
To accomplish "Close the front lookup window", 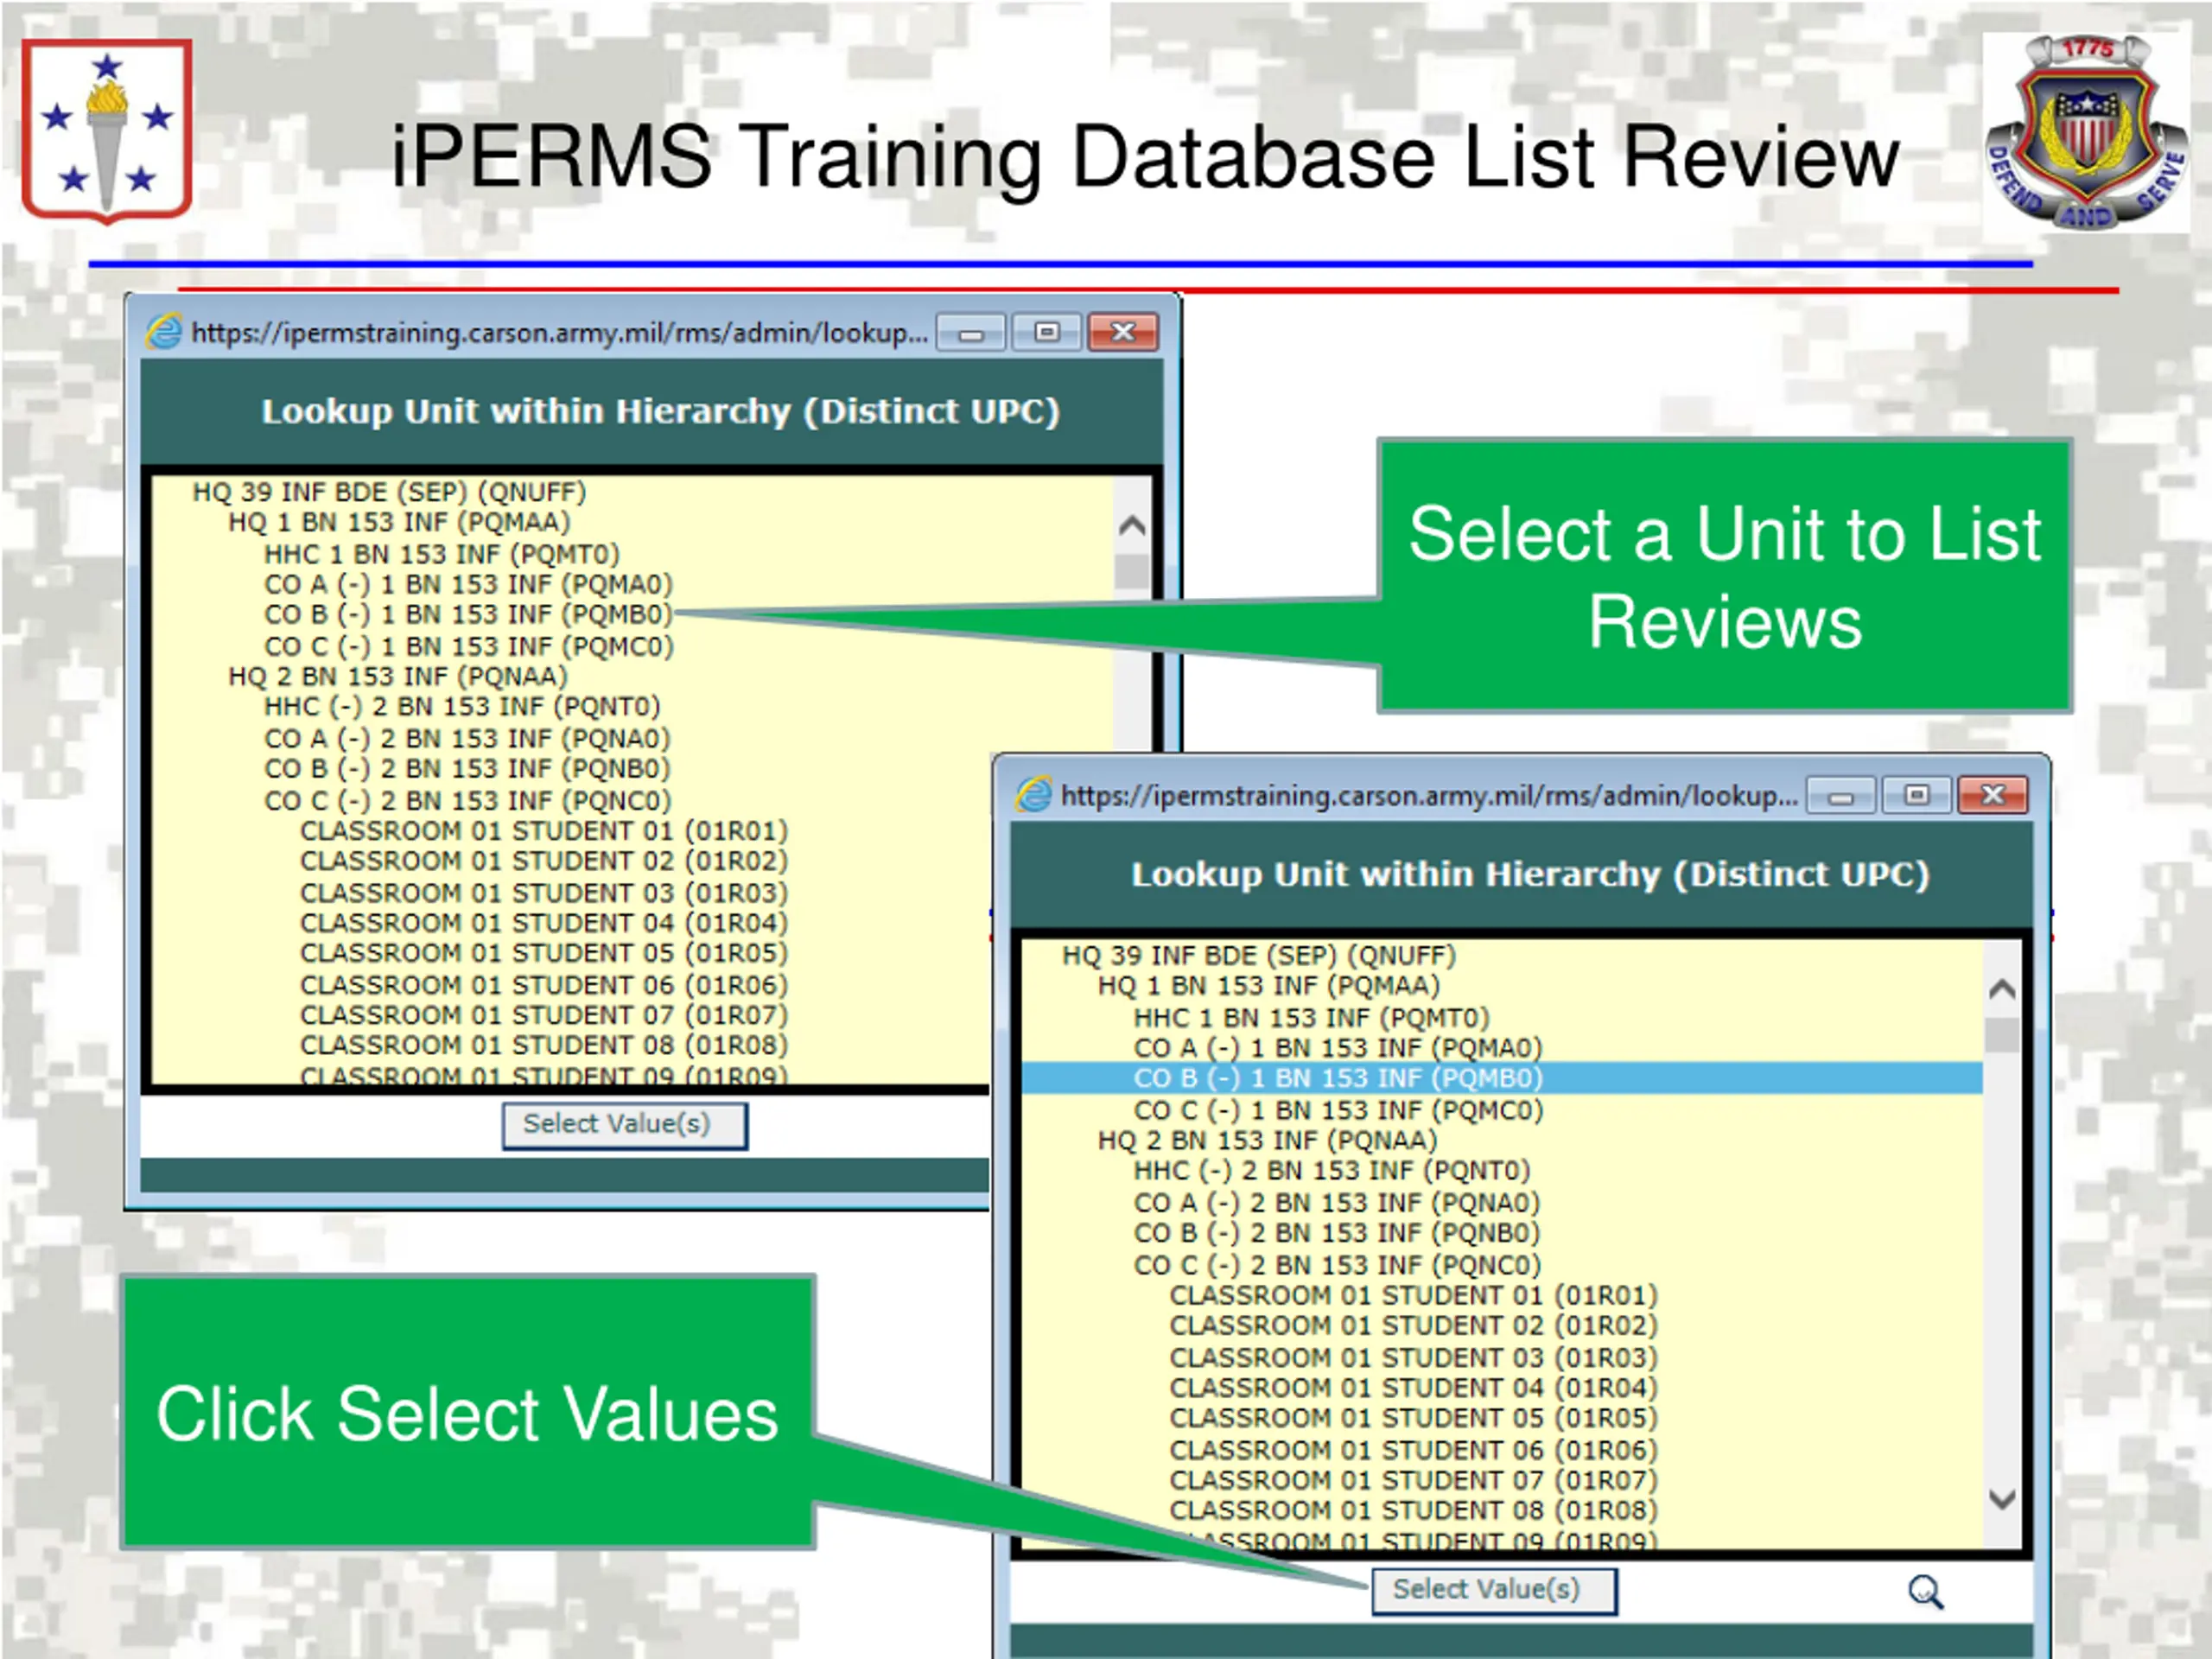I will [1992, 796].
